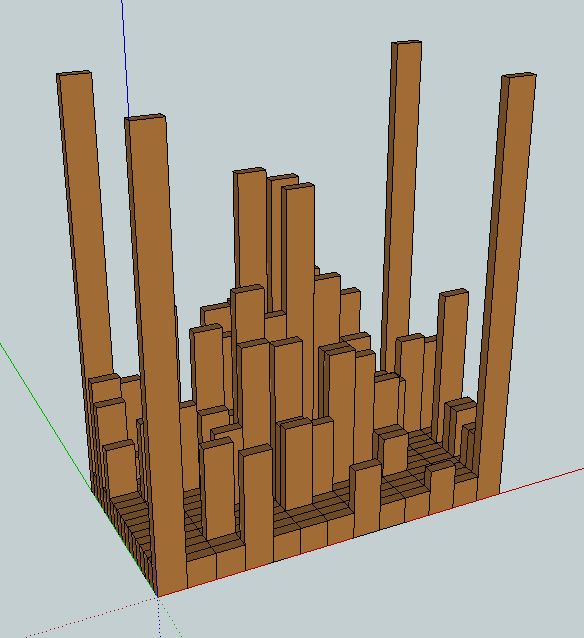
Task: Select the tall bar standing at the axis origin
Action: click(x=156, y=354)
